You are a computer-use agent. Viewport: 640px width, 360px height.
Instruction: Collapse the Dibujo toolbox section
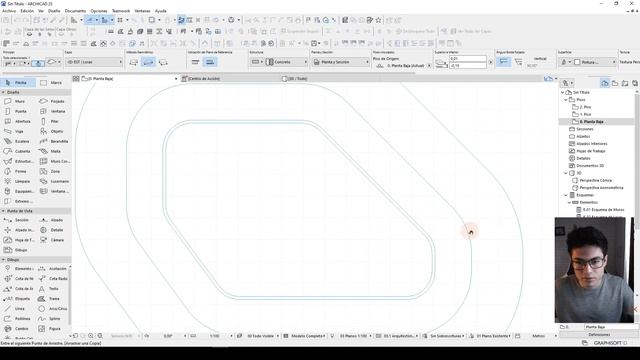click(3, 260)
